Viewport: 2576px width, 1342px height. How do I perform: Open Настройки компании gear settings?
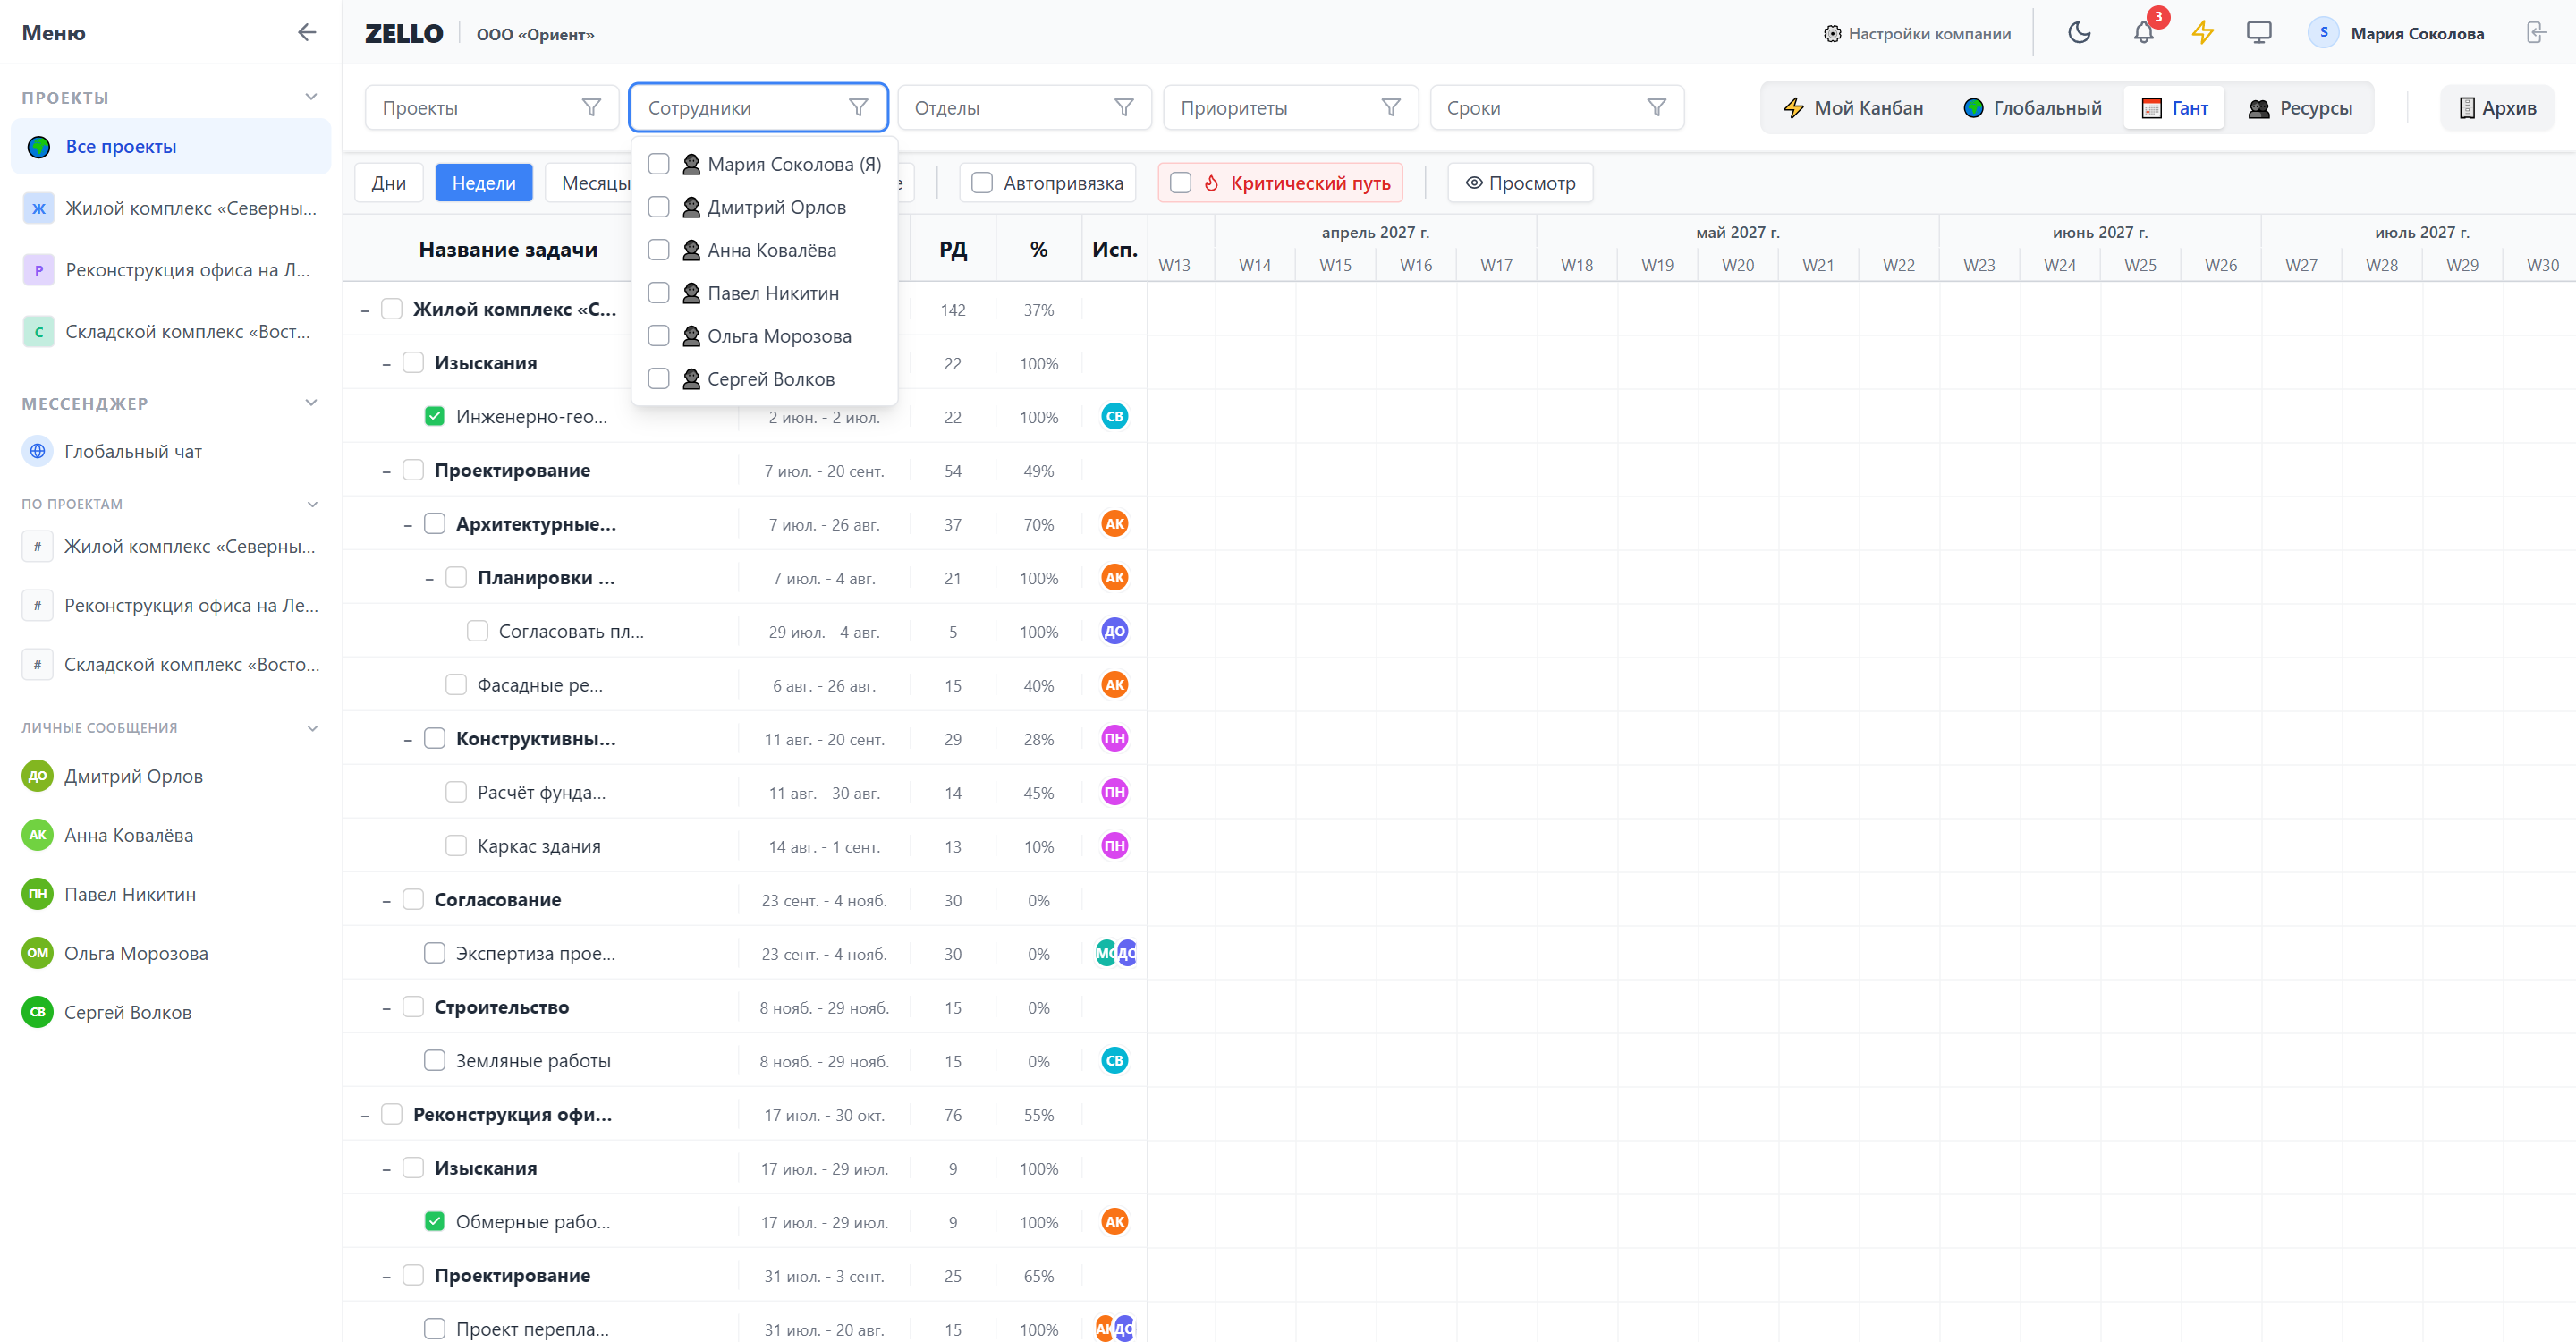1917,33
